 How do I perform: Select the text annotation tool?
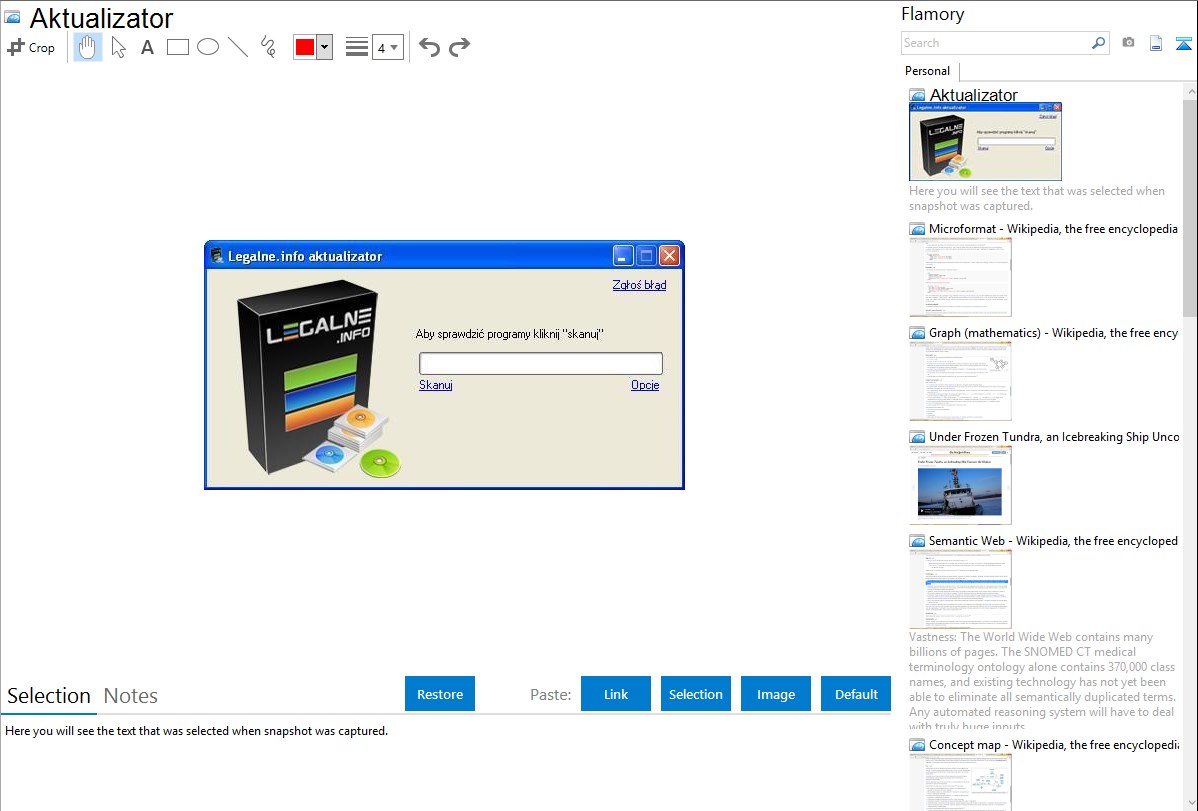point(147,47)
